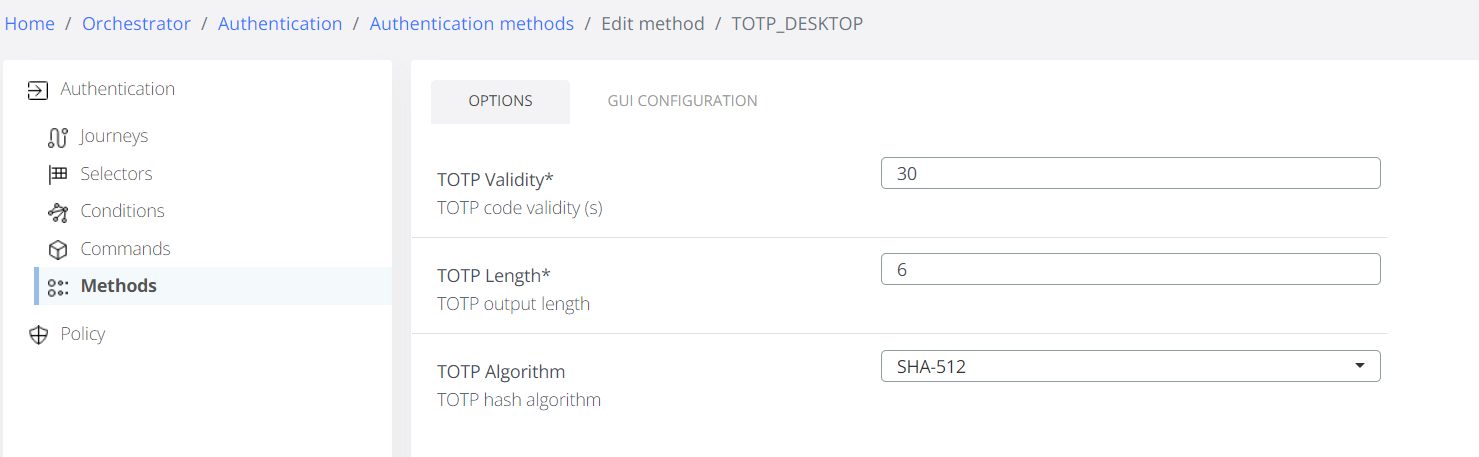
Task: Navigate to Orchestrator breadcrumb link
Action: coord(136,24)
